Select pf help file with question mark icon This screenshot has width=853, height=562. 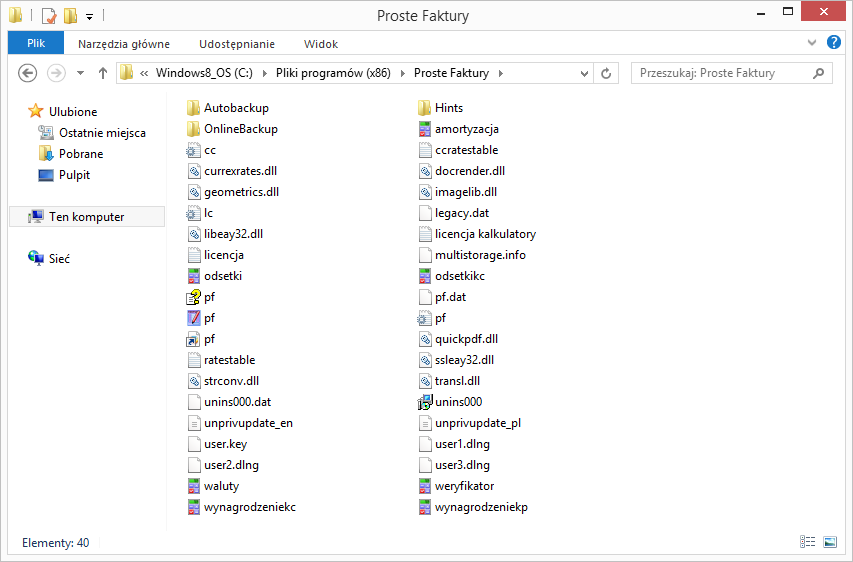(x=193, y=297)
